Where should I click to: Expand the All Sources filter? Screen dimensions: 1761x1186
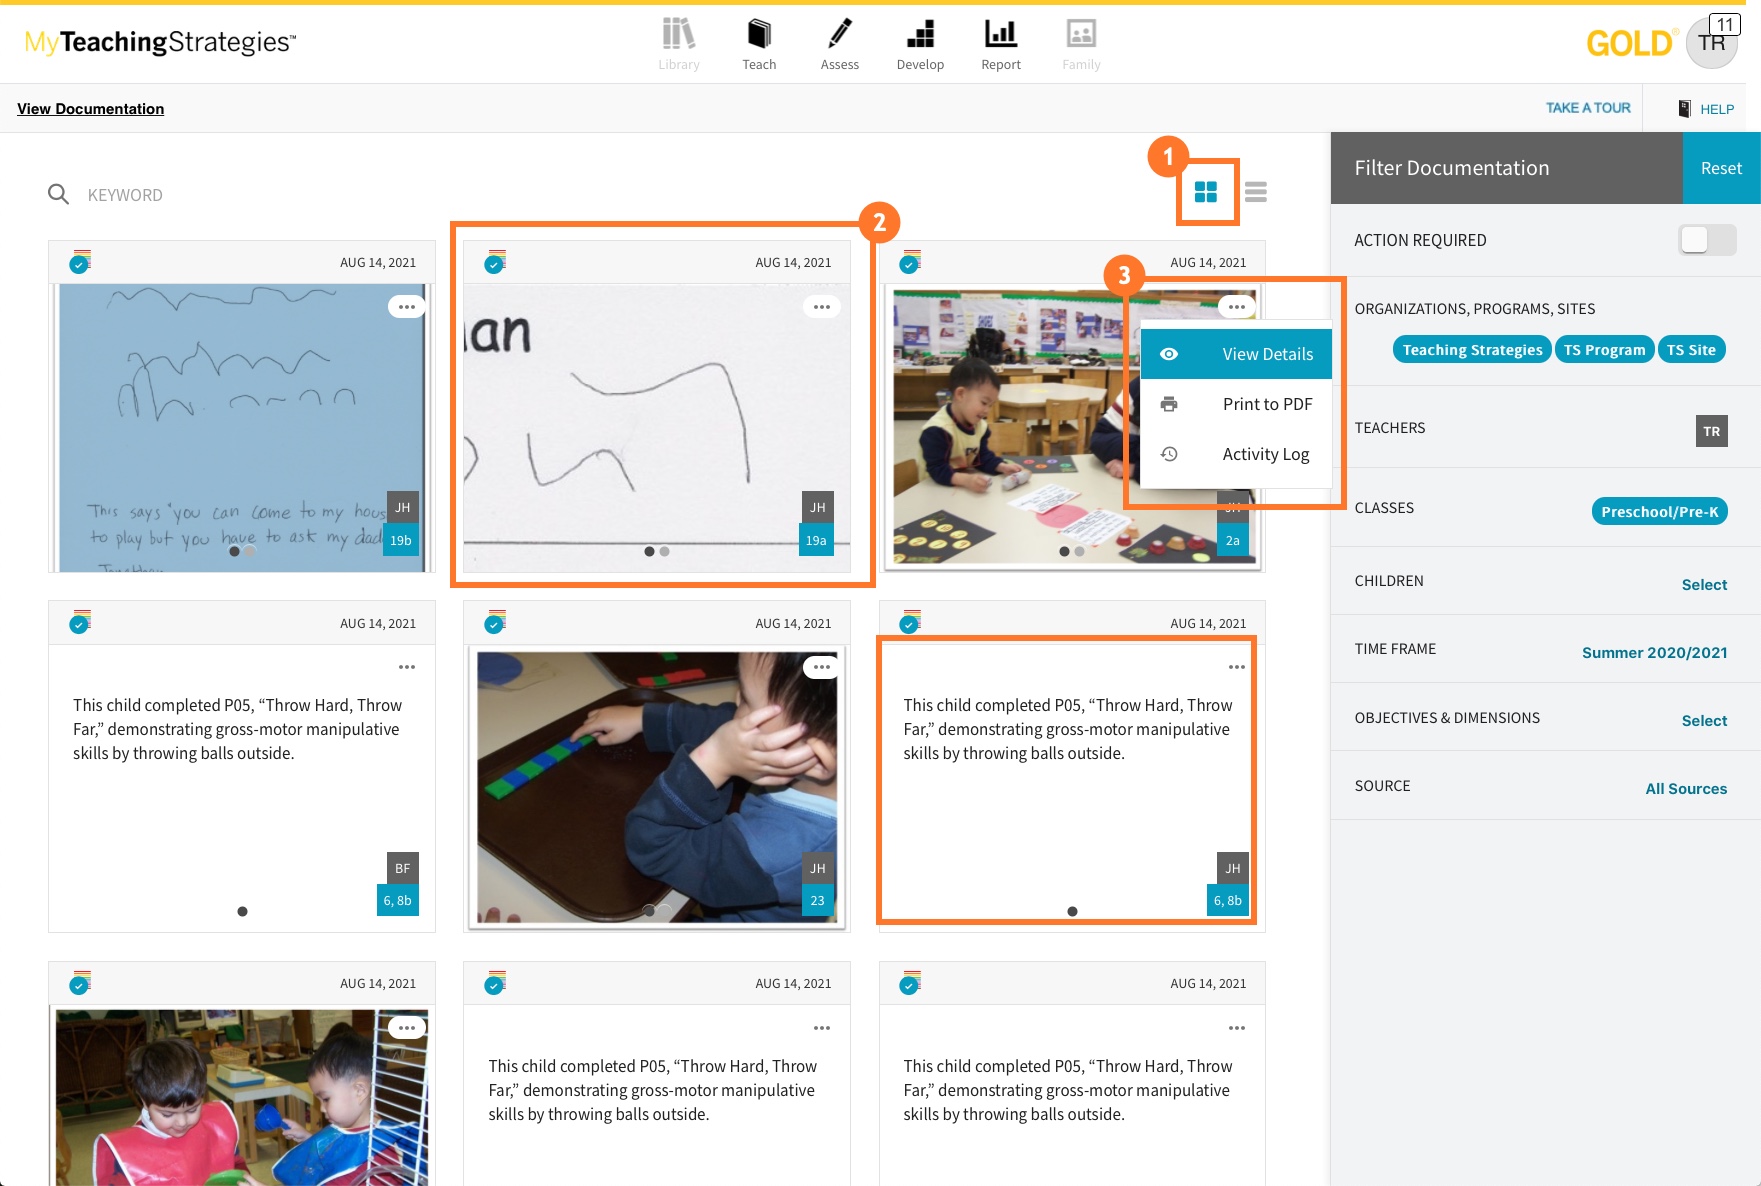1686,789
